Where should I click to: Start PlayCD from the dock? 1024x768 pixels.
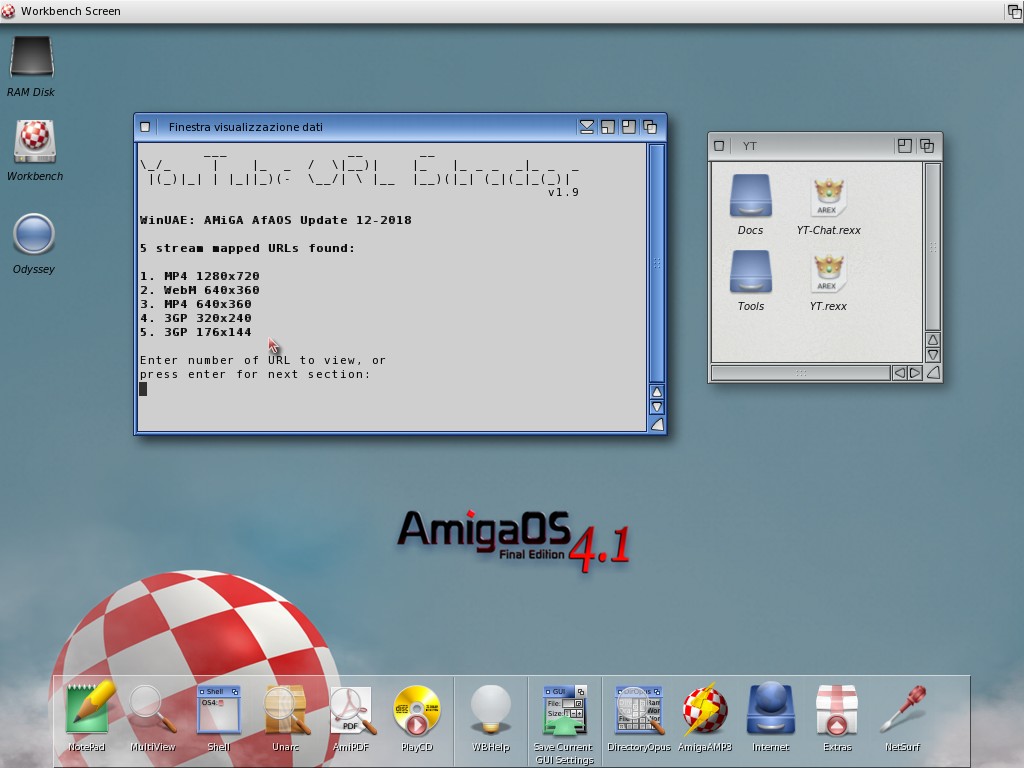pos(416,711)
